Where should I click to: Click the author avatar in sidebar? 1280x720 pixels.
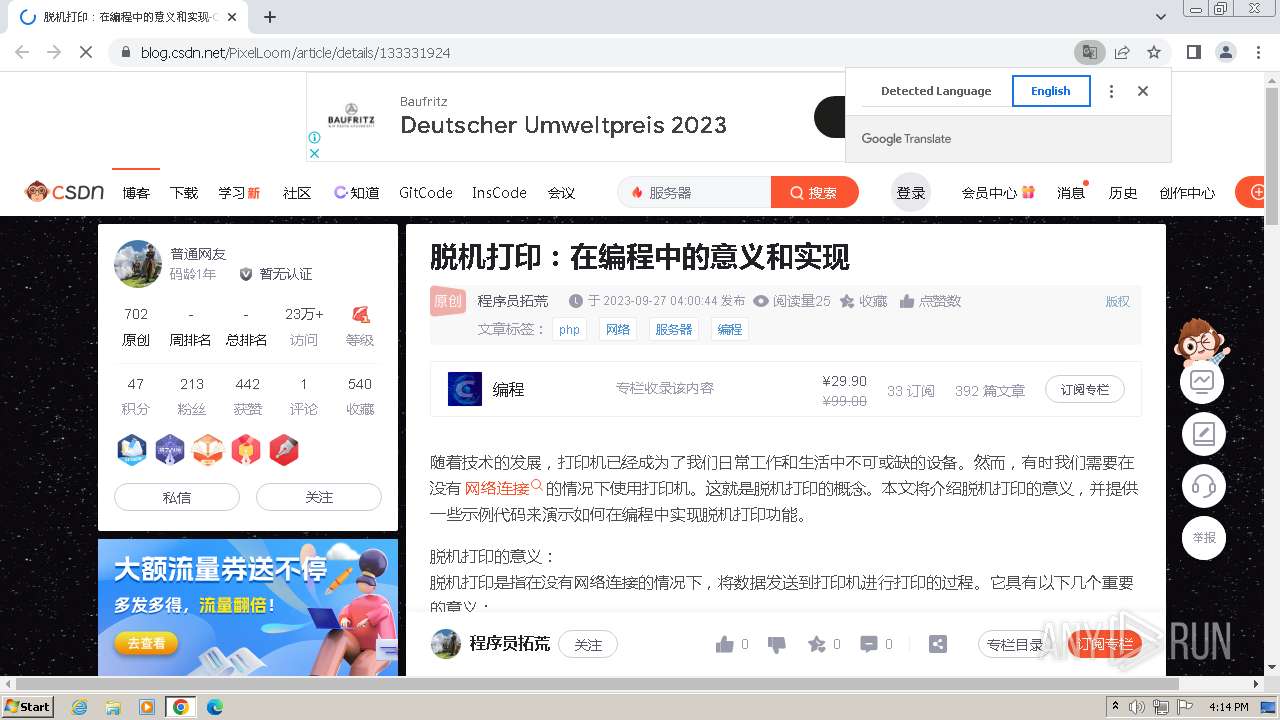coord(138,264)
